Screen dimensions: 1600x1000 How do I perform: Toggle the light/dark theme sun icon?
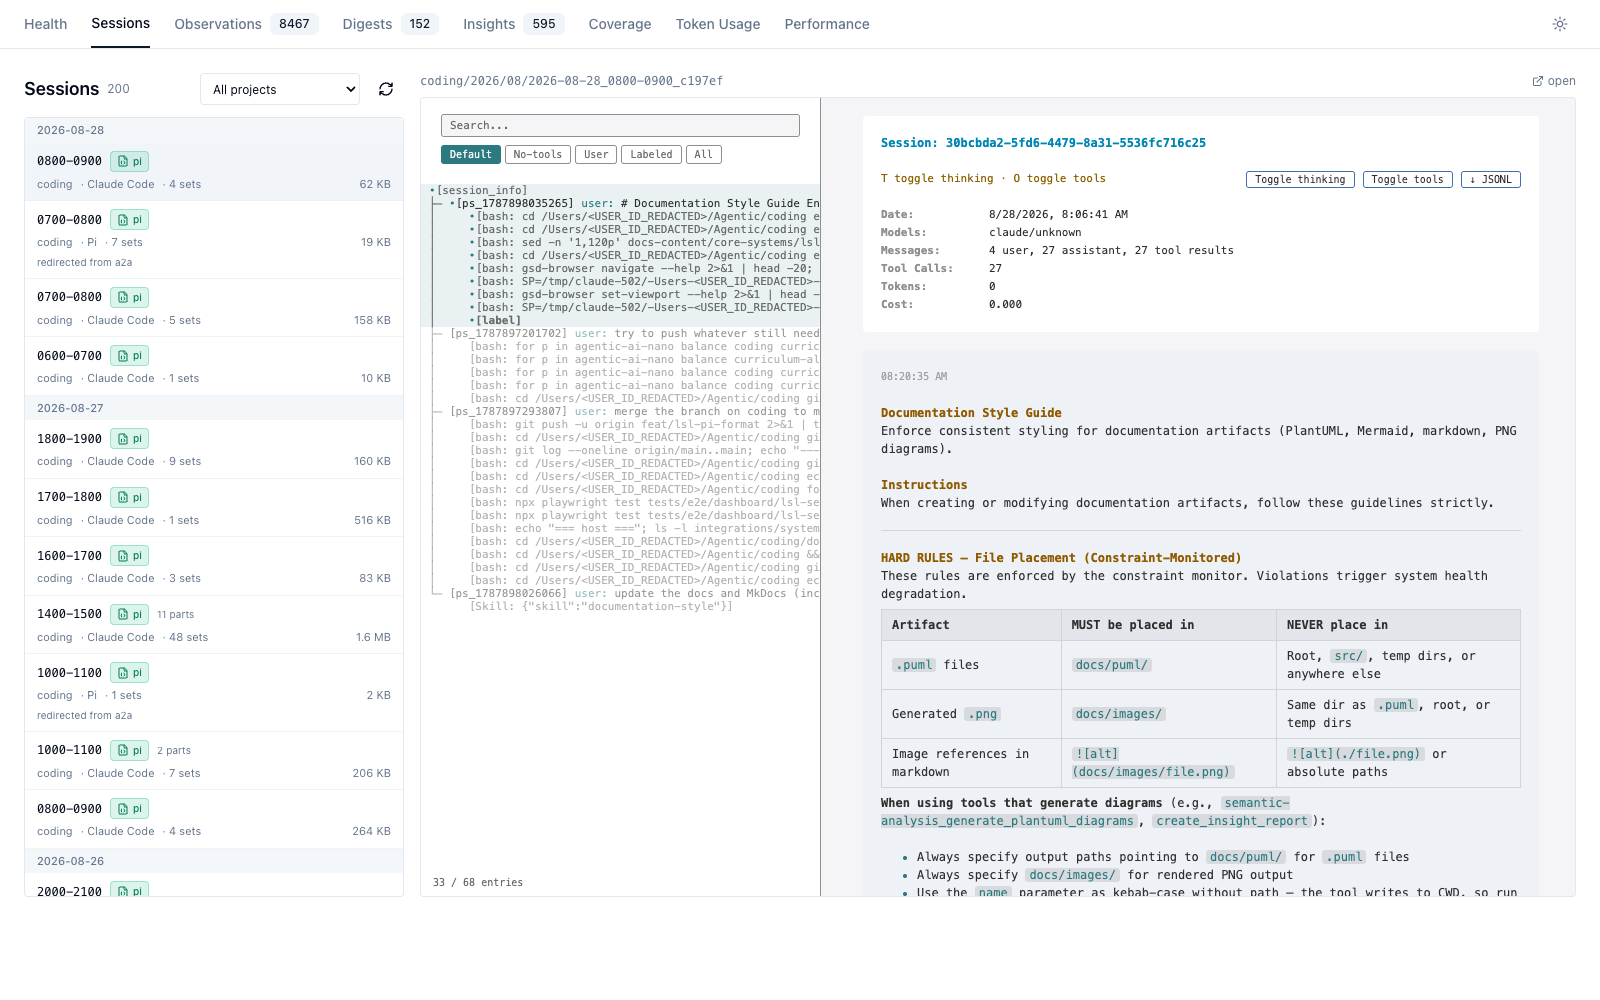tap(1560, 24)
